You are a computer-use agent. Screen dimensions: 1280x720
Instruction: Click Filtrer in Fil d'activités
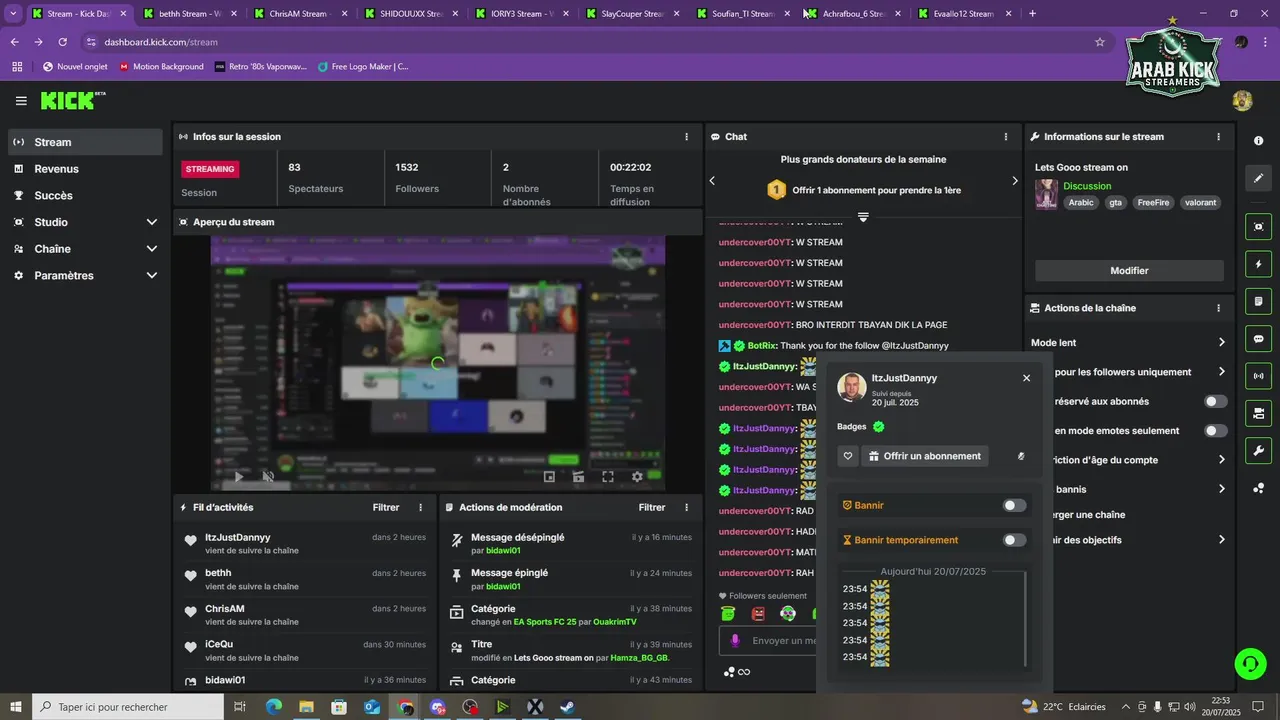tap(386, 508)
